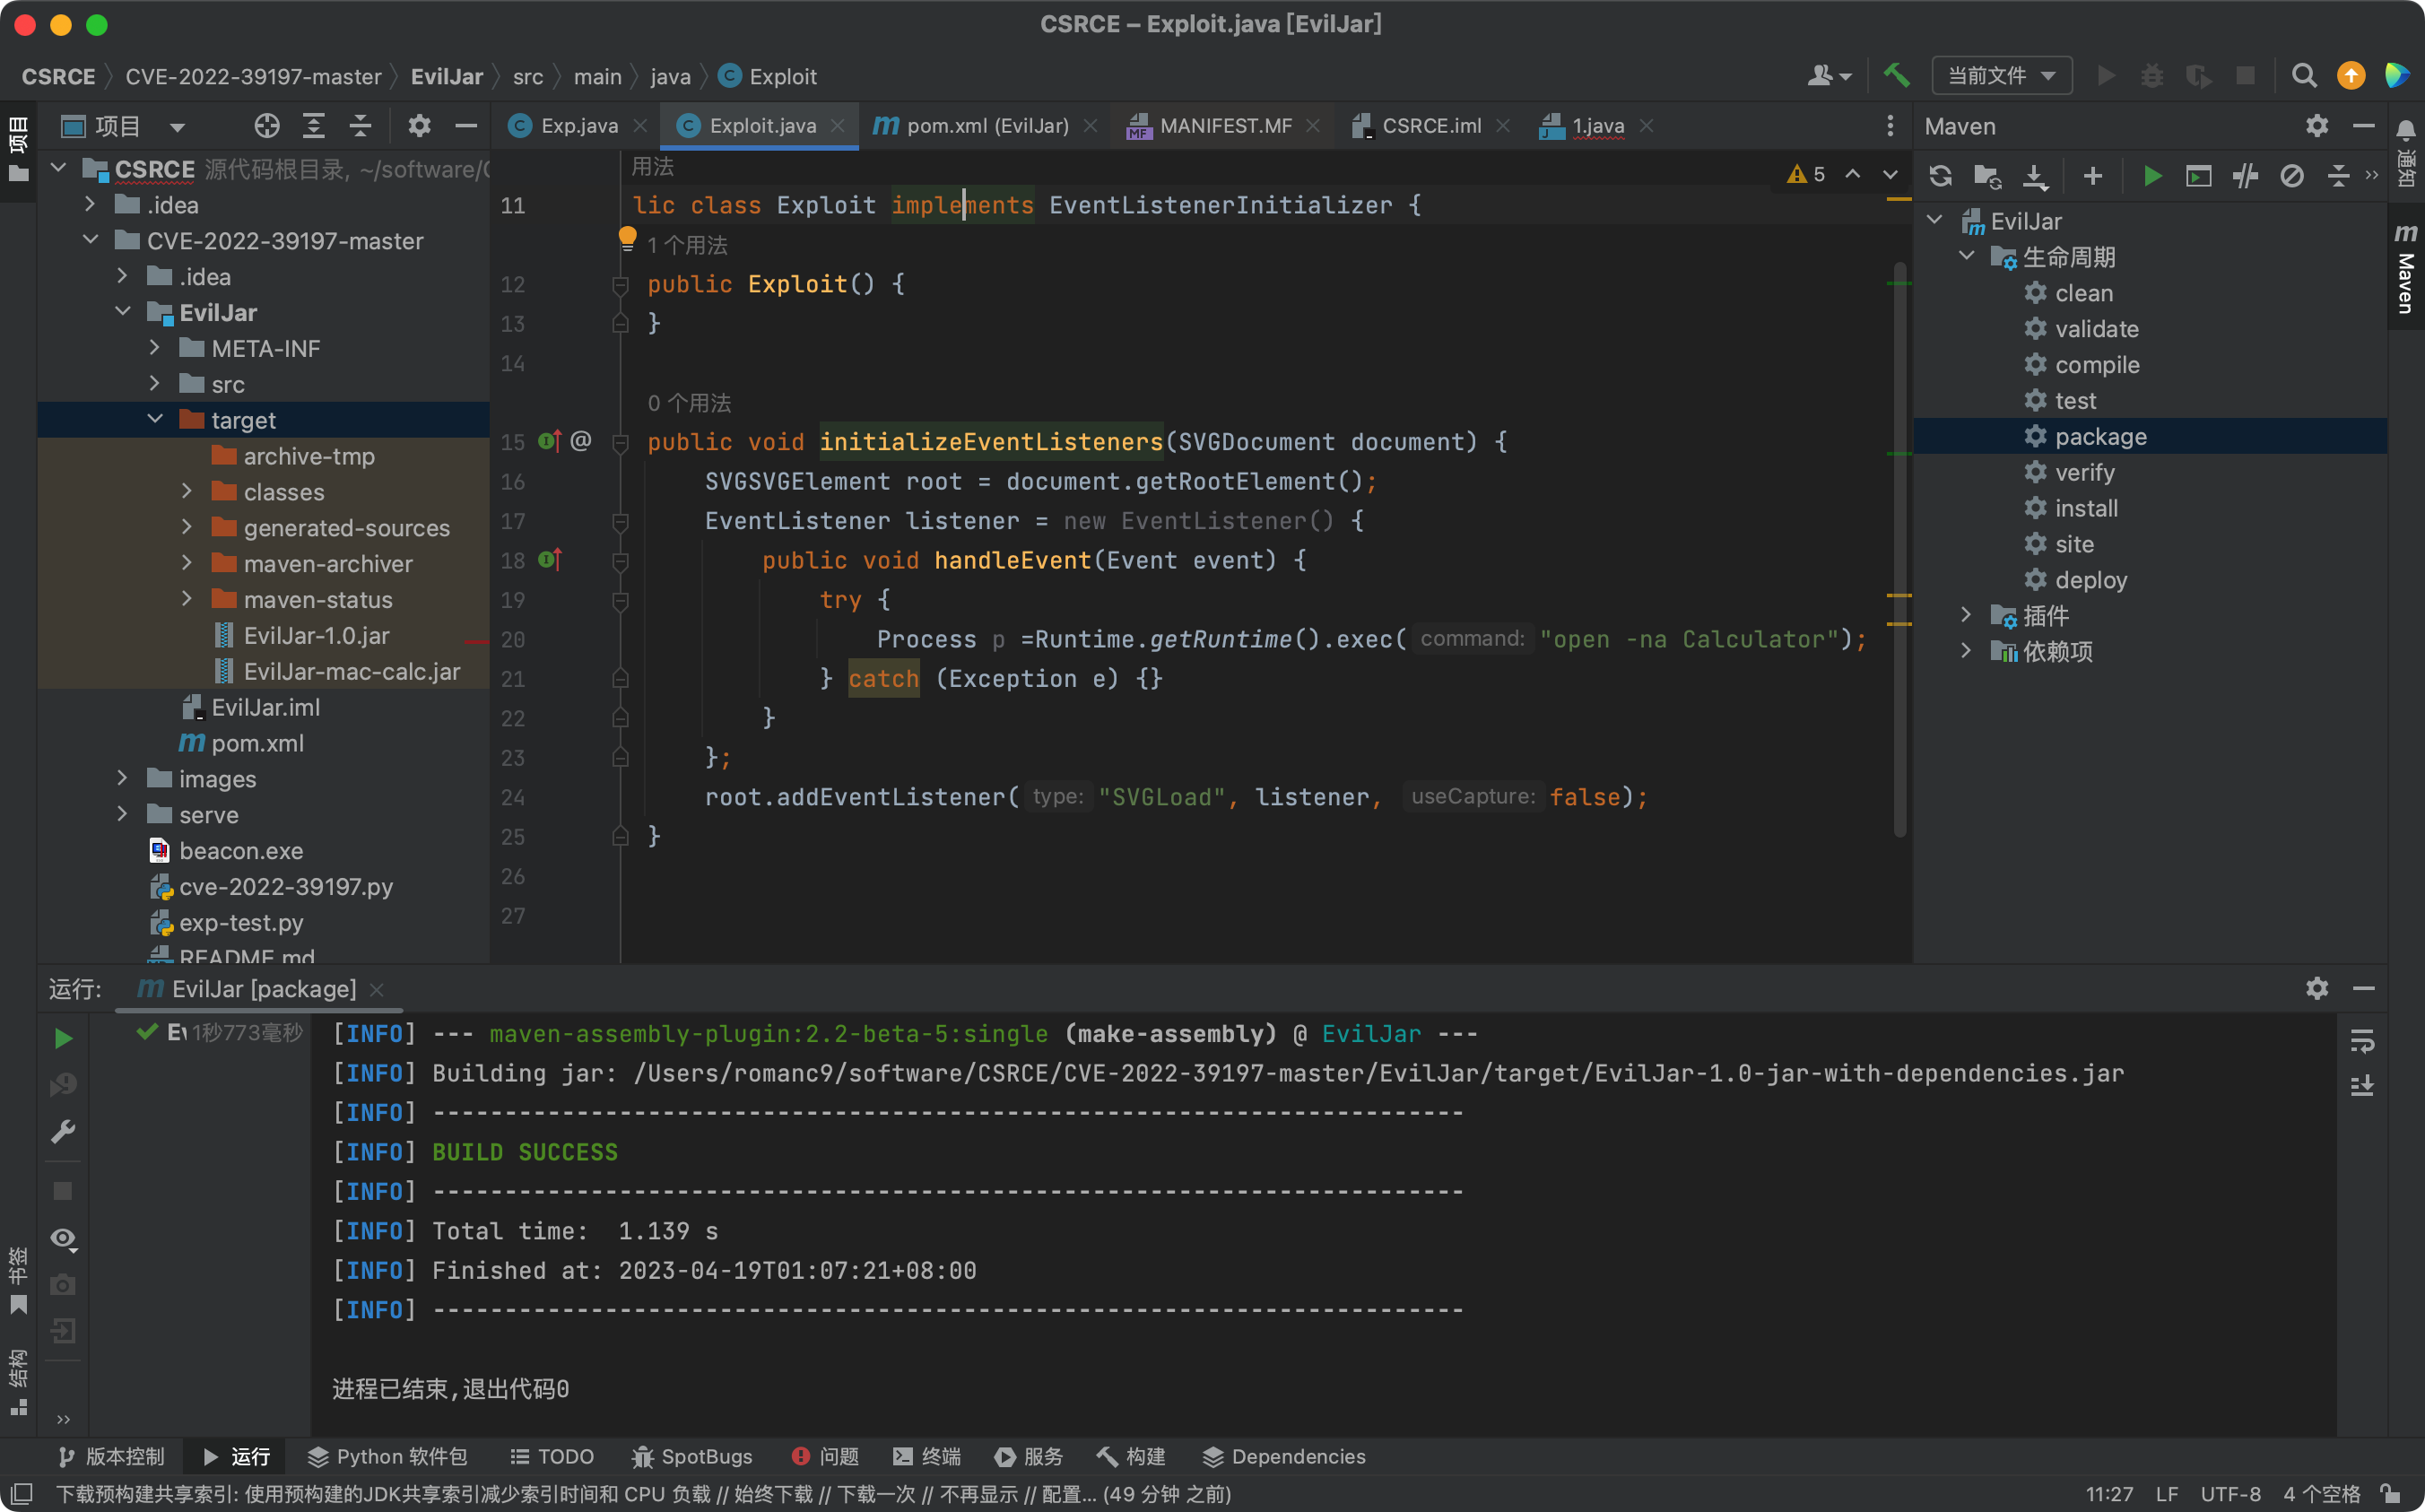Open SpotBugs tool window
Screen dimensions: 2425x1512
tap(692, 1456)
